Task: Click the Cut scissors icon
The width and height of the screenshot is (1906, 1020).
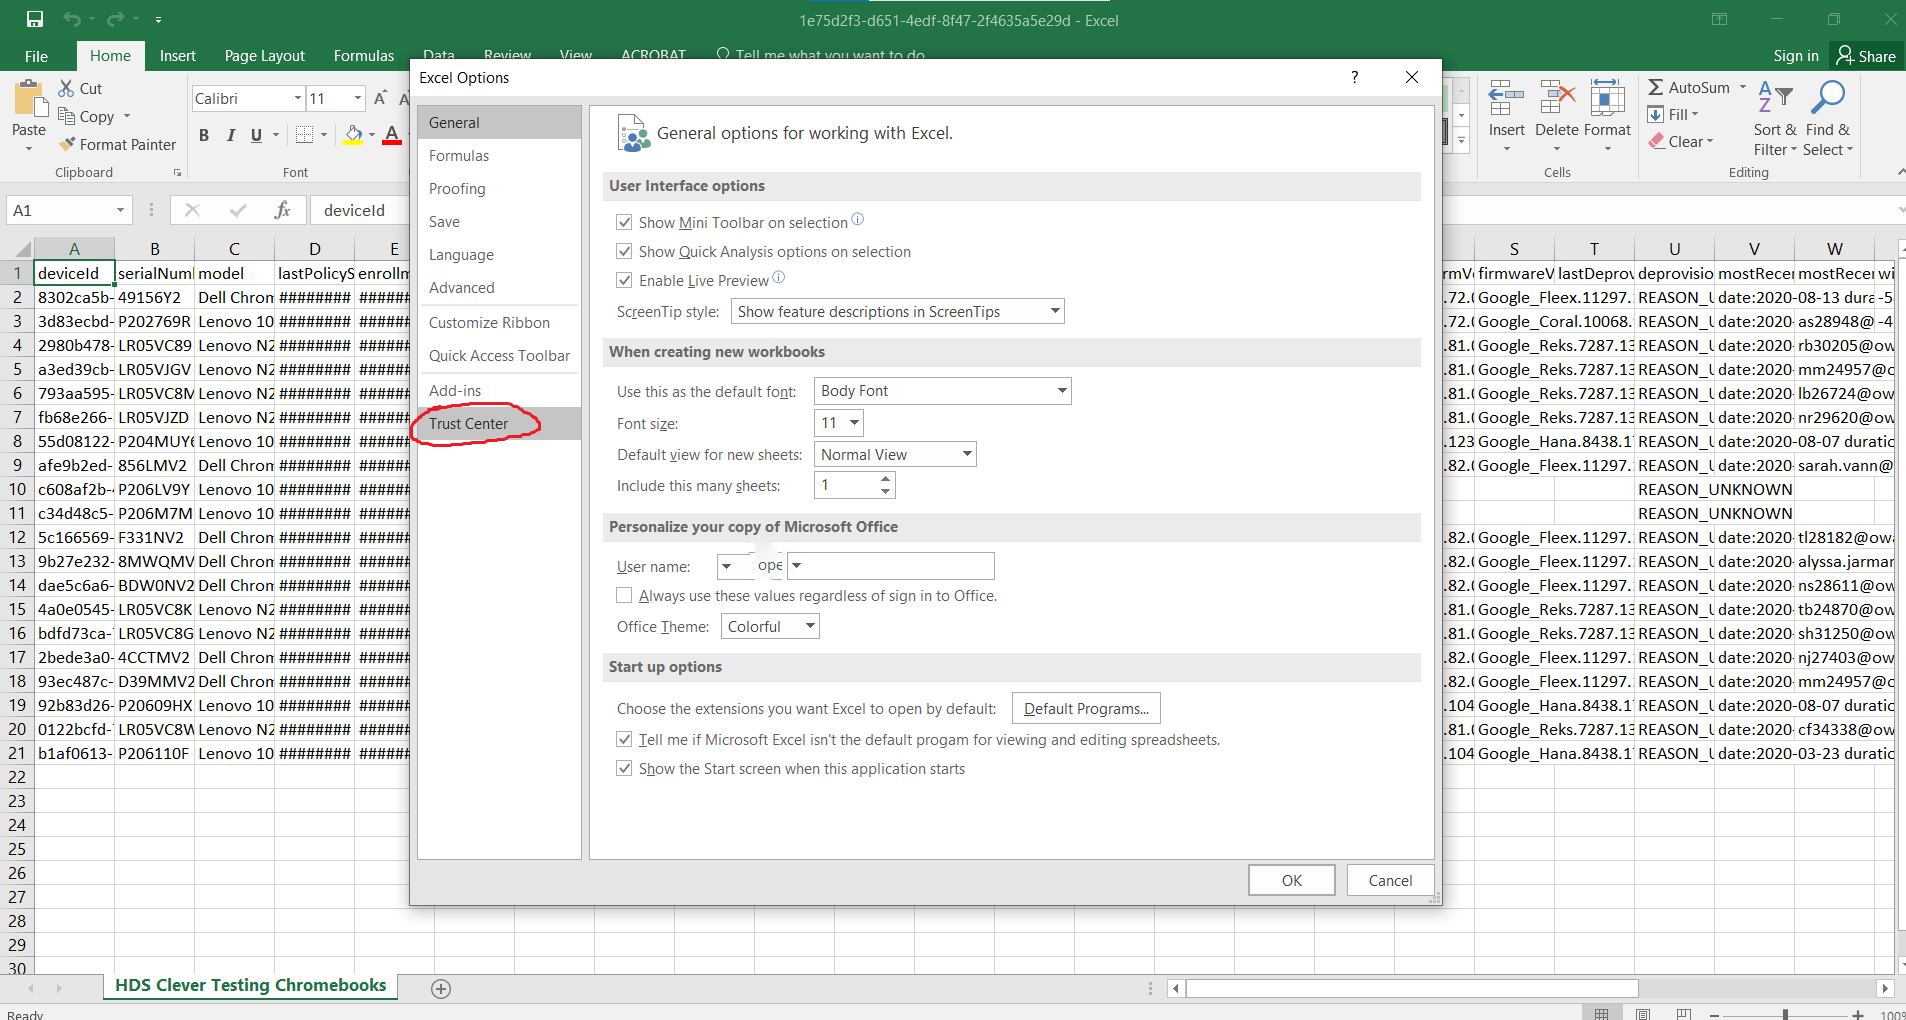Action: coord(67,88)
